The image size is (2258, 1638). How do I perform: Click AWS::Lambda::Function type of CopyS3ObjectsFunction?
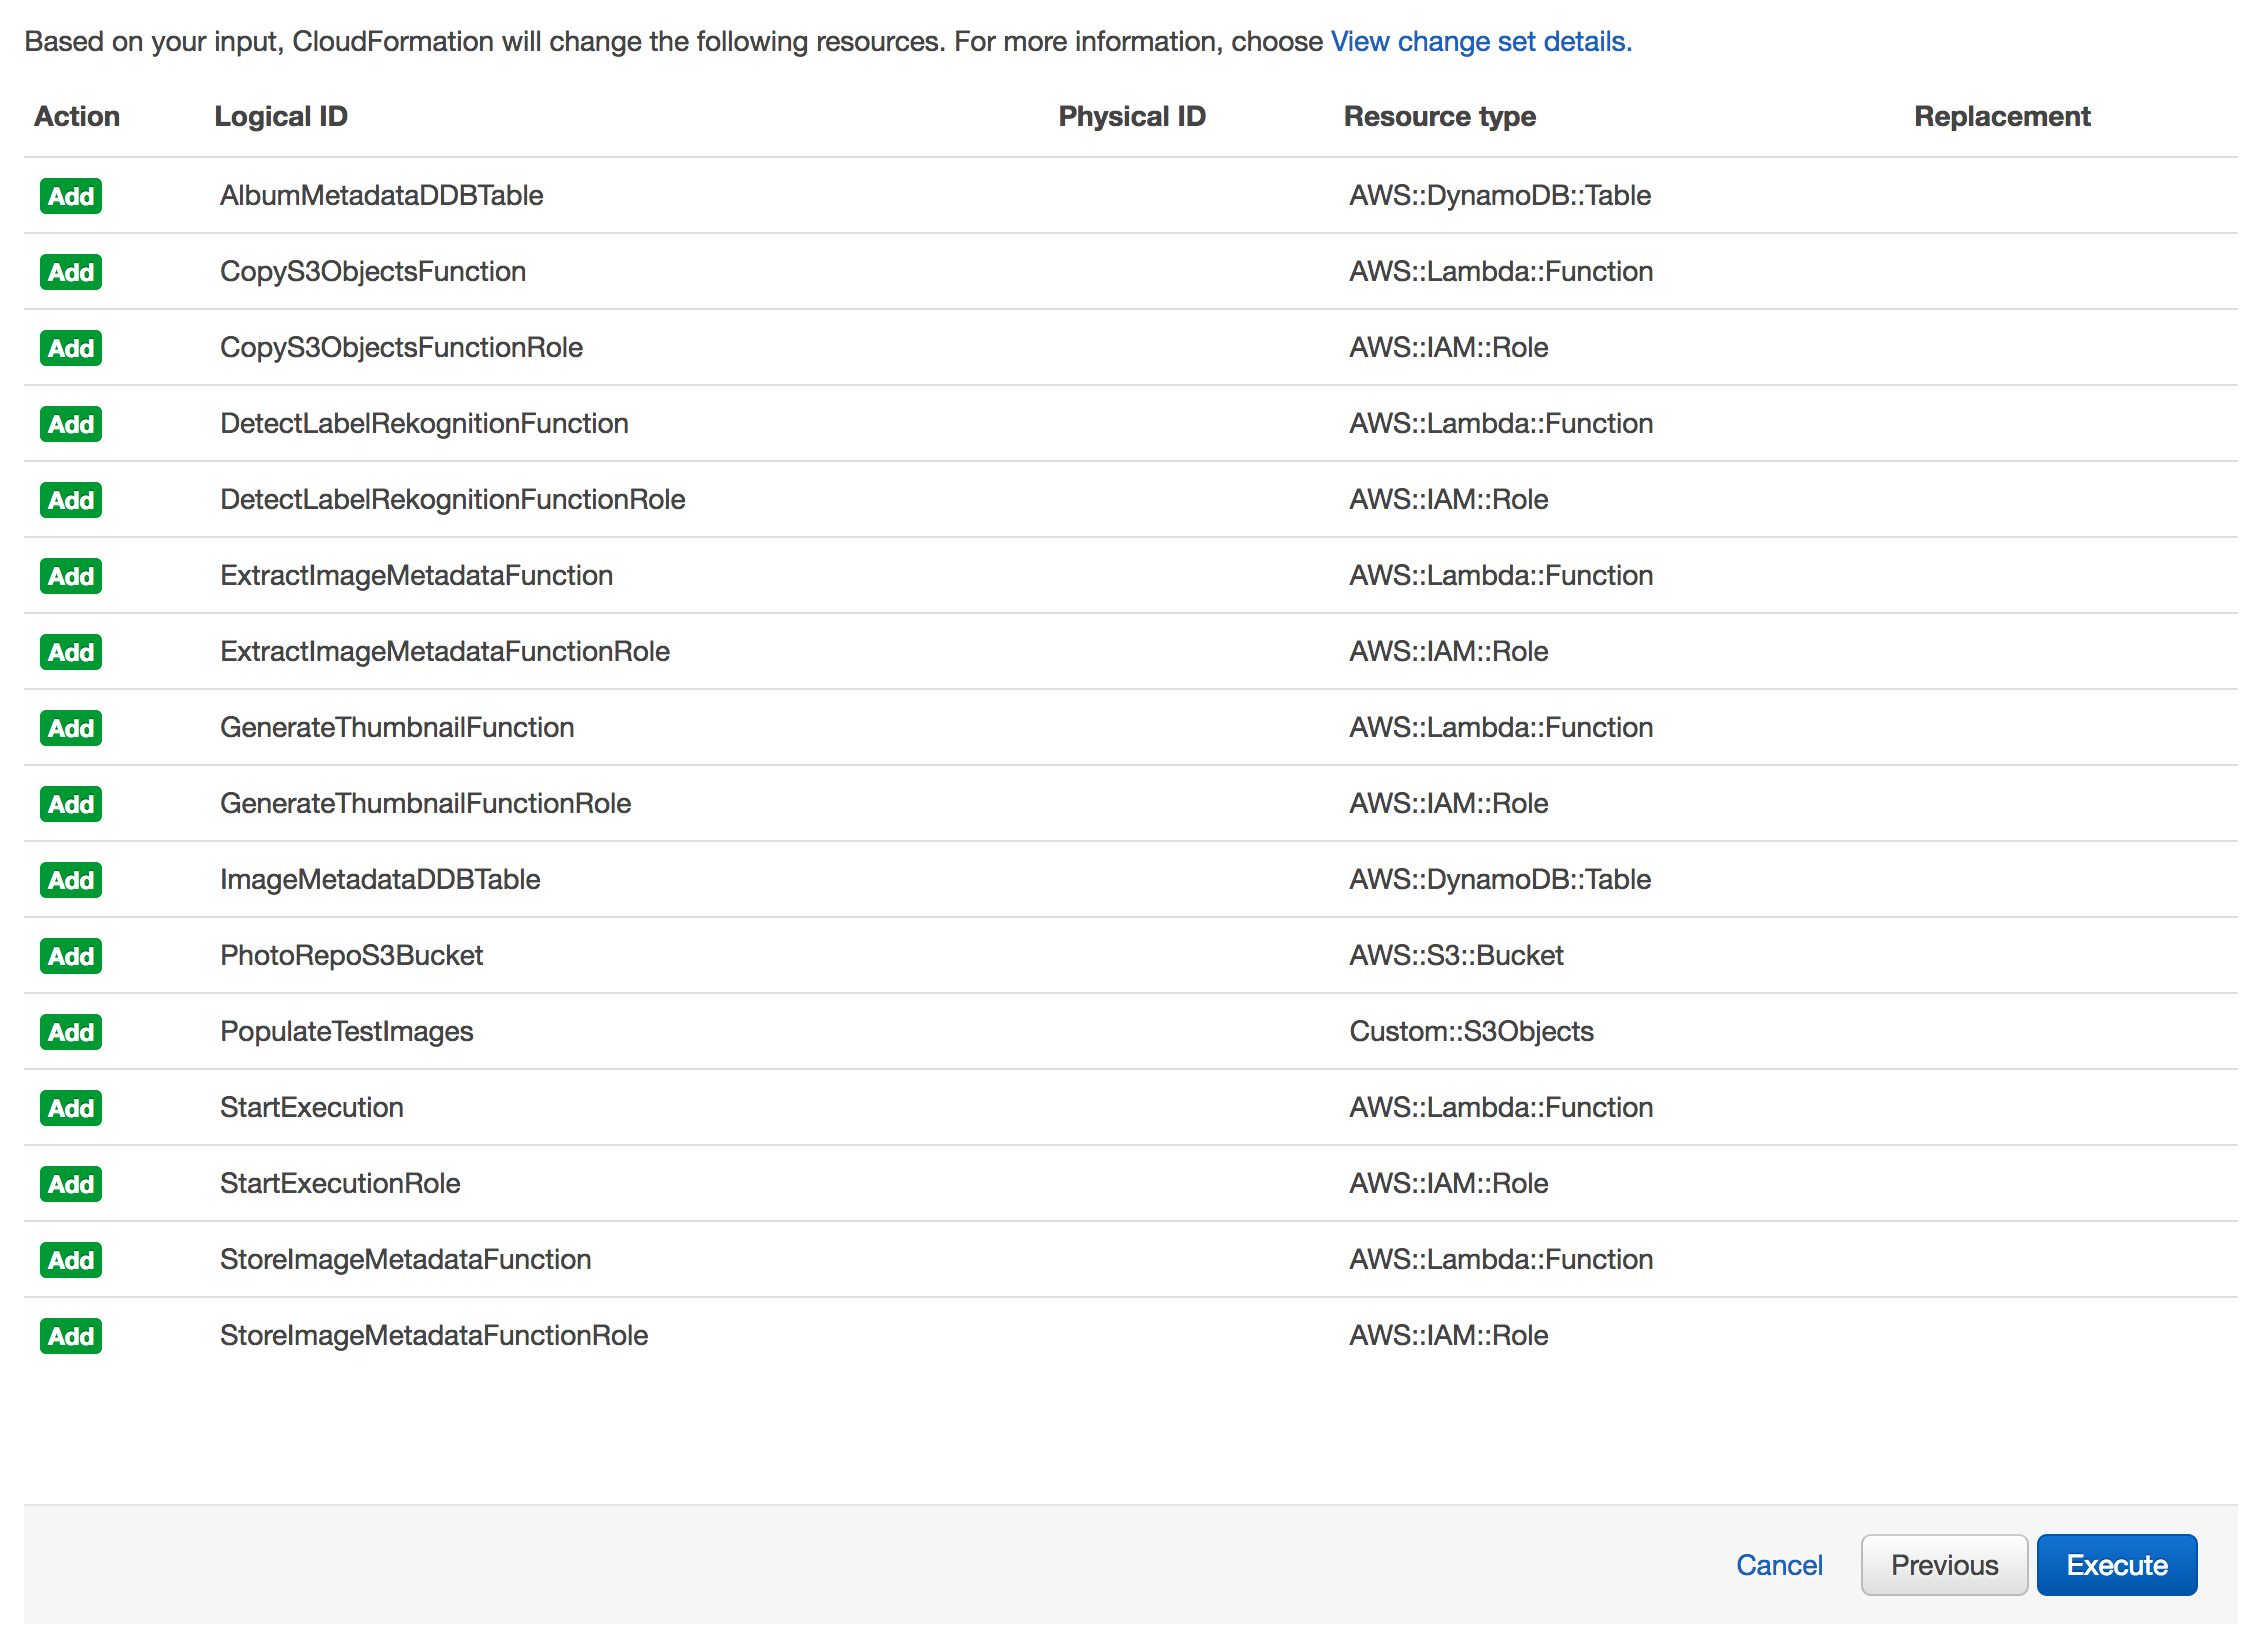(1500, 271)
